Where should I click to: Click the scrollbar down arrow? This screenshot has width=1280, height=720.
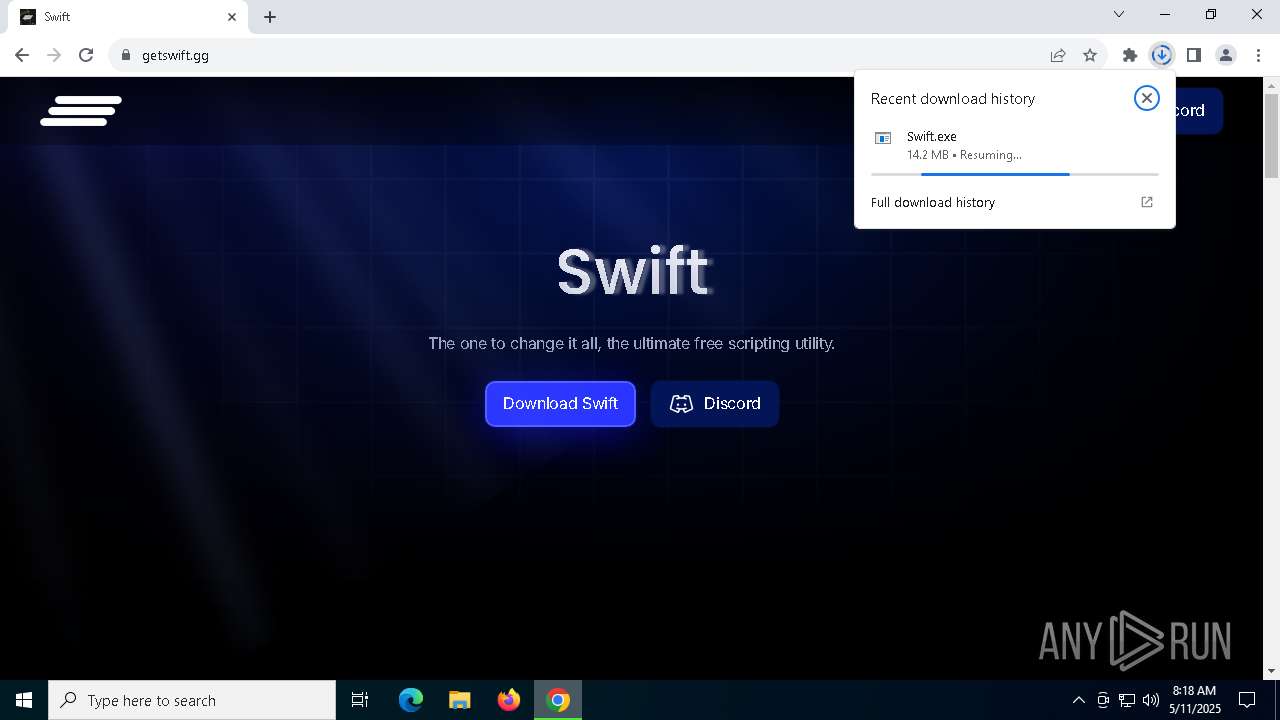click(1271, 671)
